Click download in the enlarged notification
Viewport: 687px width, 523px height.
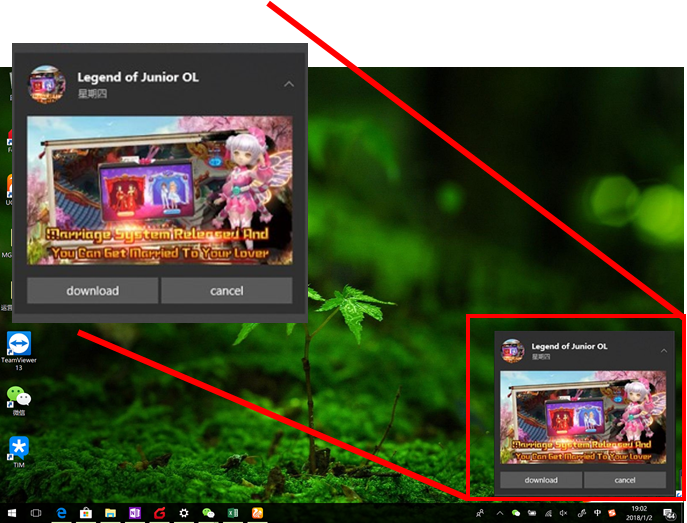click(92, 290)
